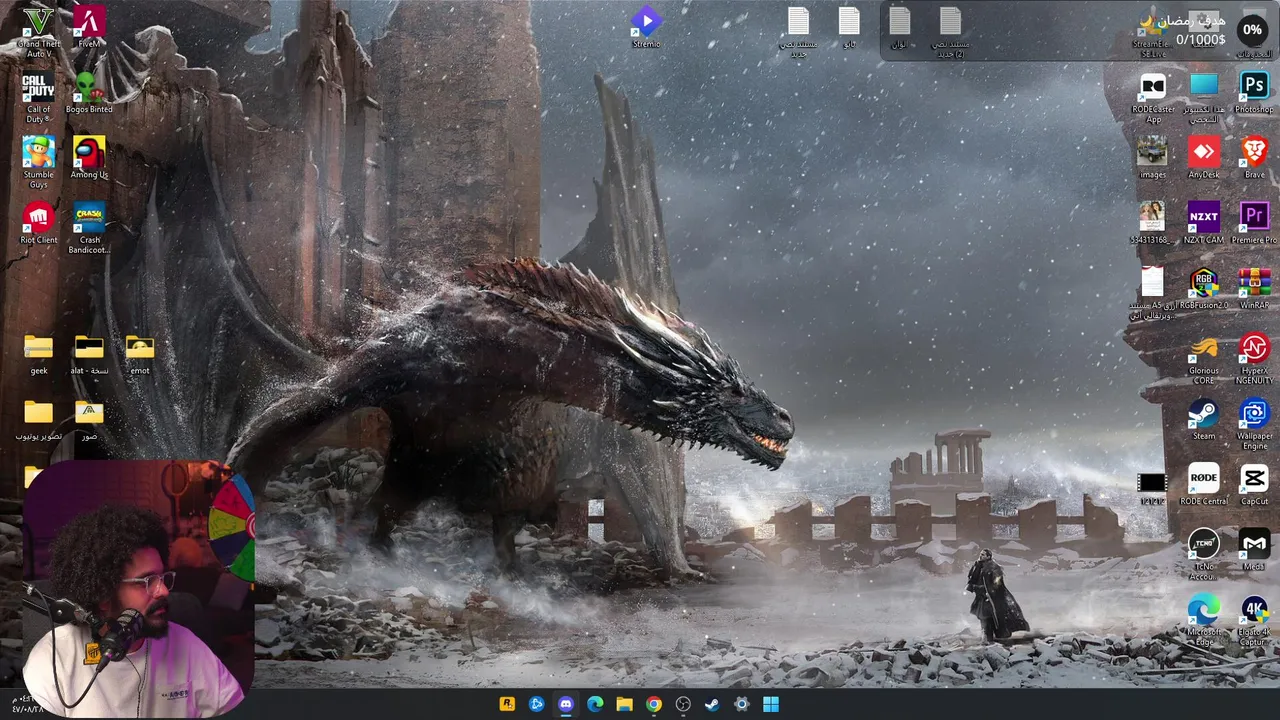Open File Explorer from the taskbar

624,704
